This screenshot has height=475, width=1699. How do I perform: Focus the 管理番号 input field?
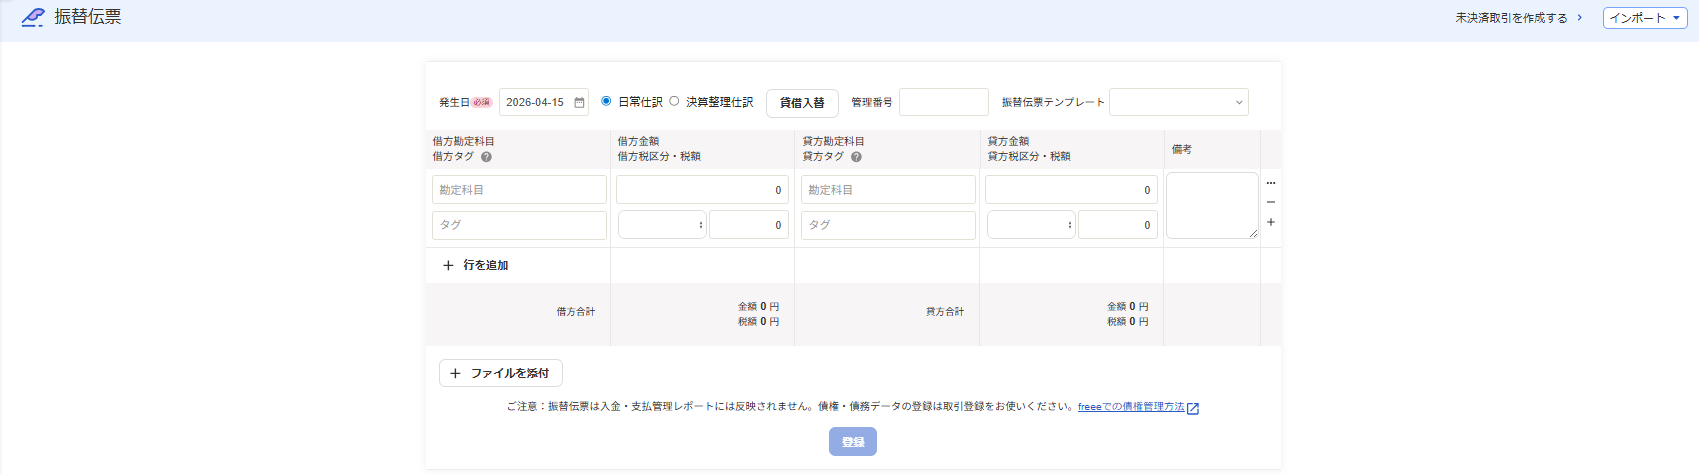pos(944,102)
